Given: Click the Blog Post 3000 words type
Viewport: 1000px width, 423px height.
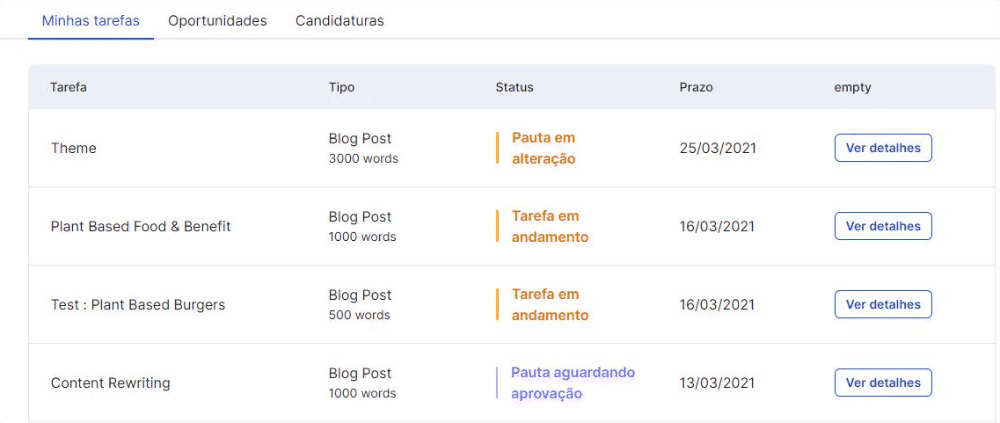Looking at the screenshot, I should pos(363,148).
